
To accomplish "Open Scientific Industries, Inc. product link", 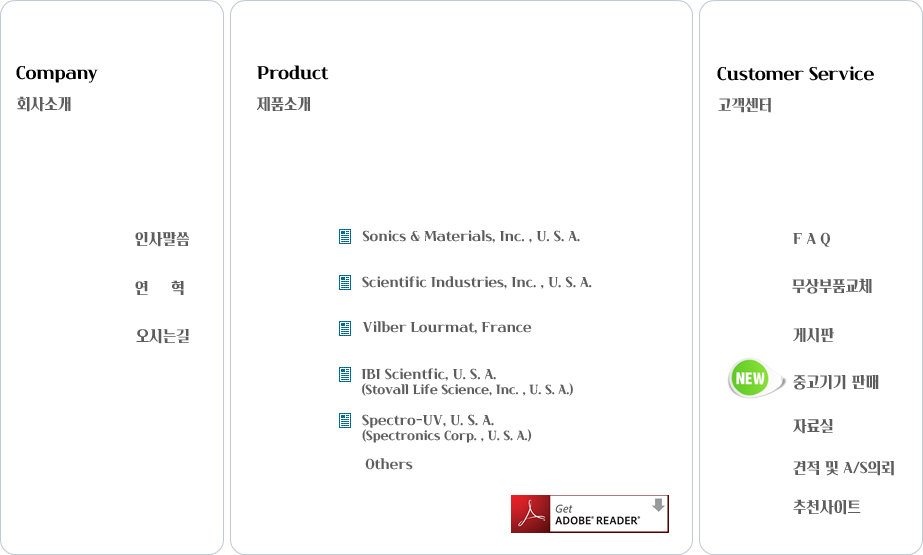I will click(476, 283).
